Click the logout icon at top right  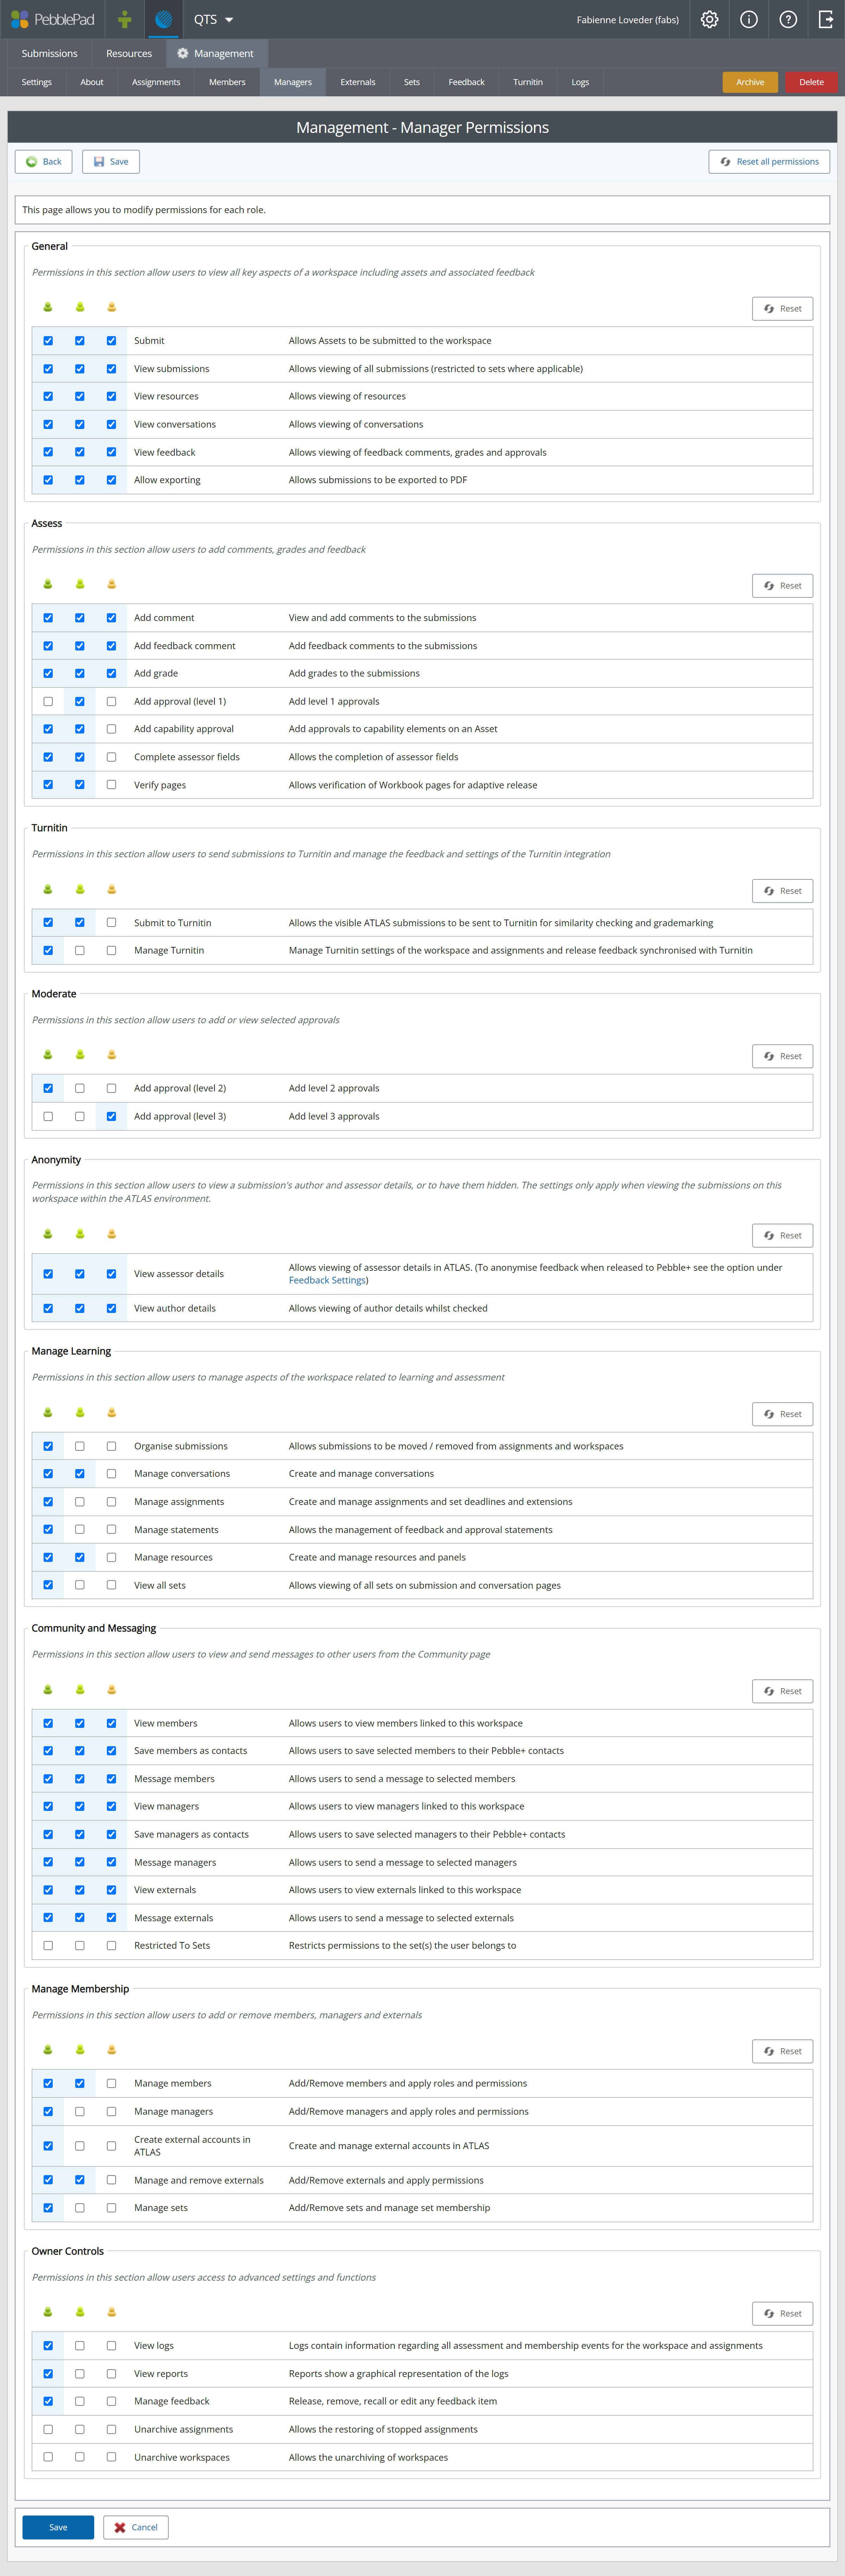coord(826,19)
